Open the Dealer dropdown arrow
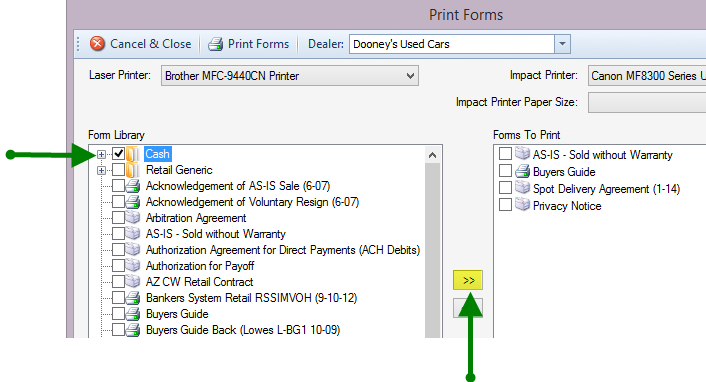 (x=562, y=44)
